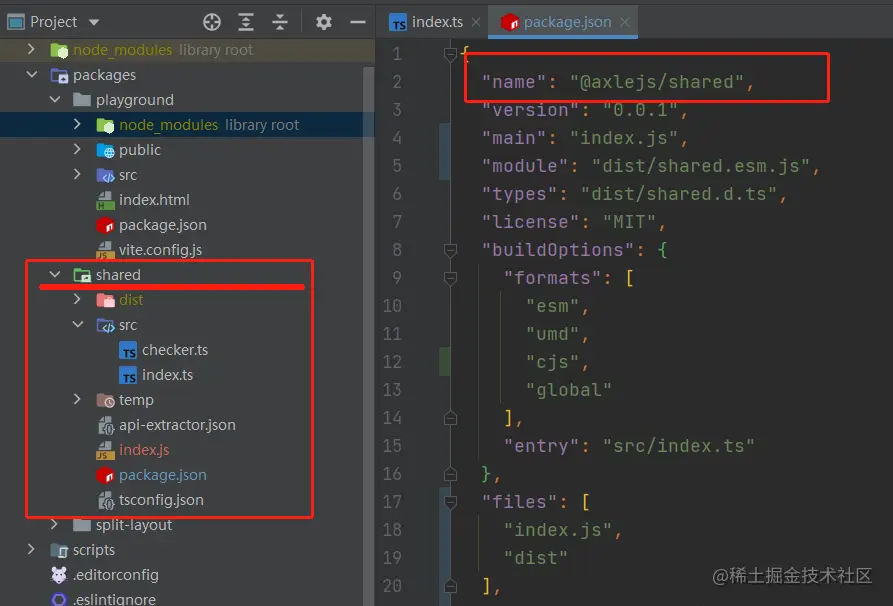Close the index.ts tab
893x606 pixels.
pos(476,22)
